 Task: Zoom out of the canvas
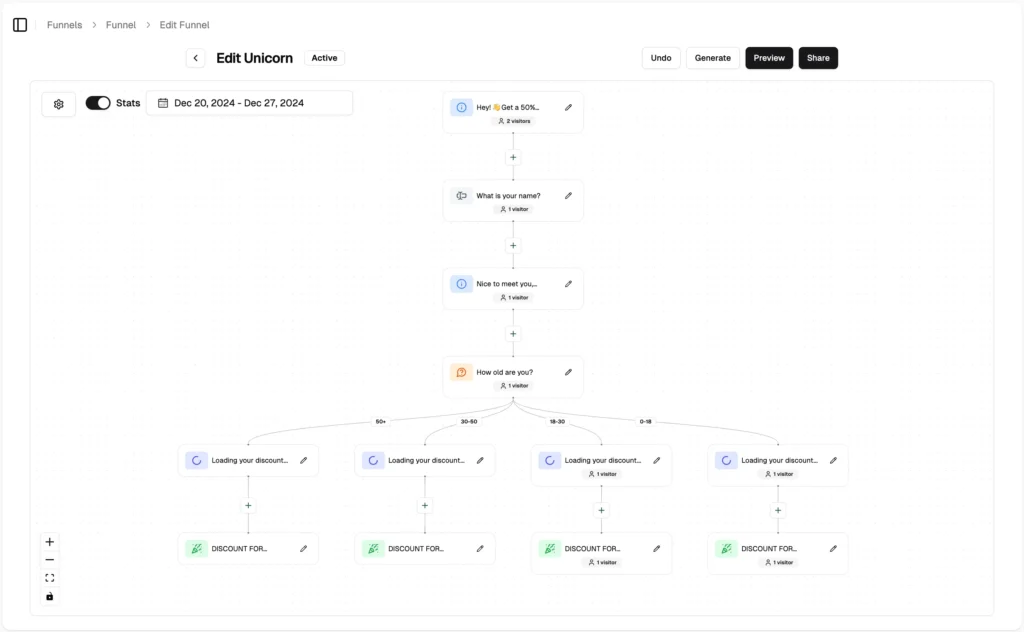[50, 560]
